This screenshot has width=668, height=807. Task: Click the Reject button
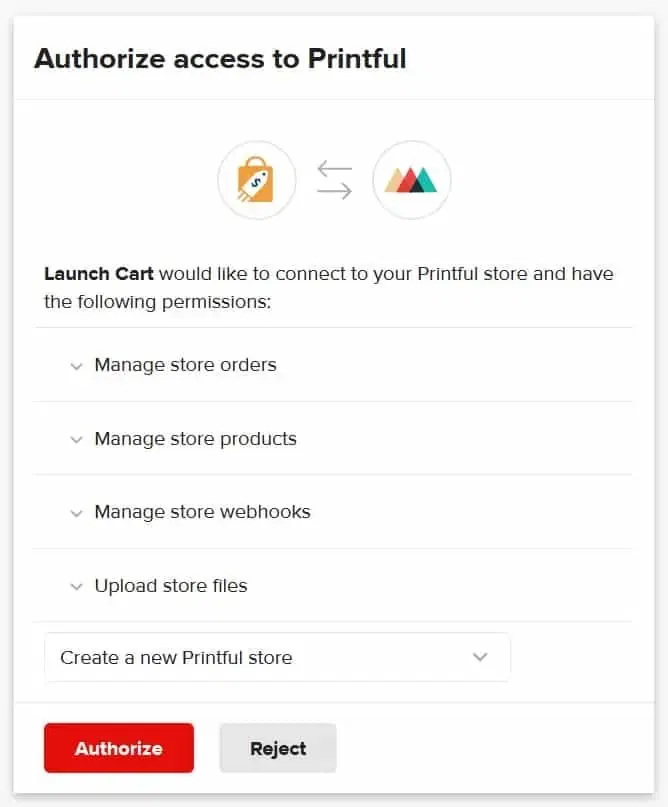(277, 748)
